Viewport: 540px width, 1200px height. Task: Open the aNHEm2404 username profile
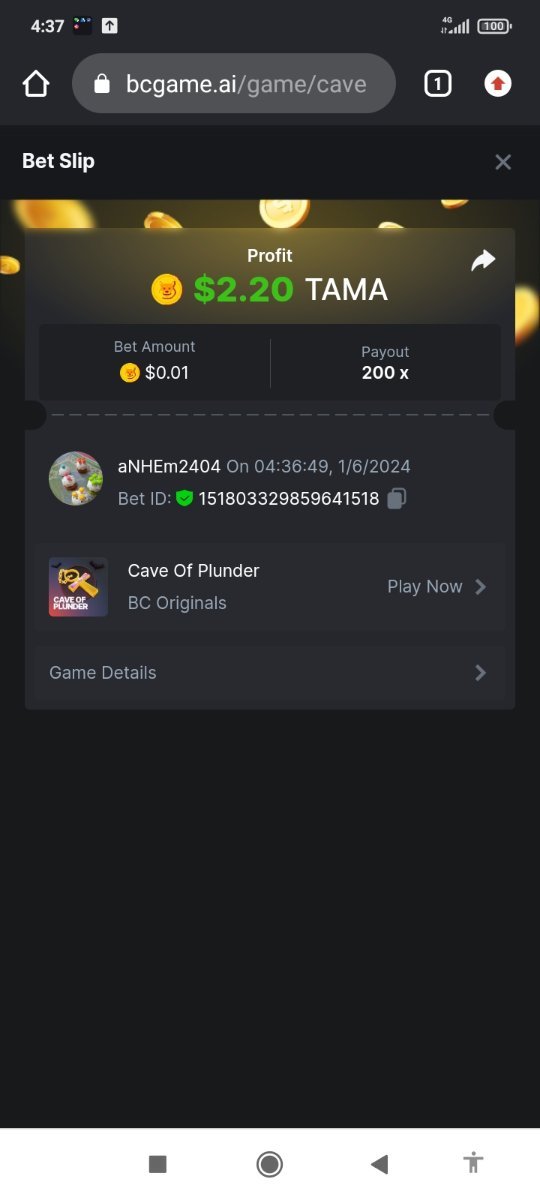tap(169, 466)
